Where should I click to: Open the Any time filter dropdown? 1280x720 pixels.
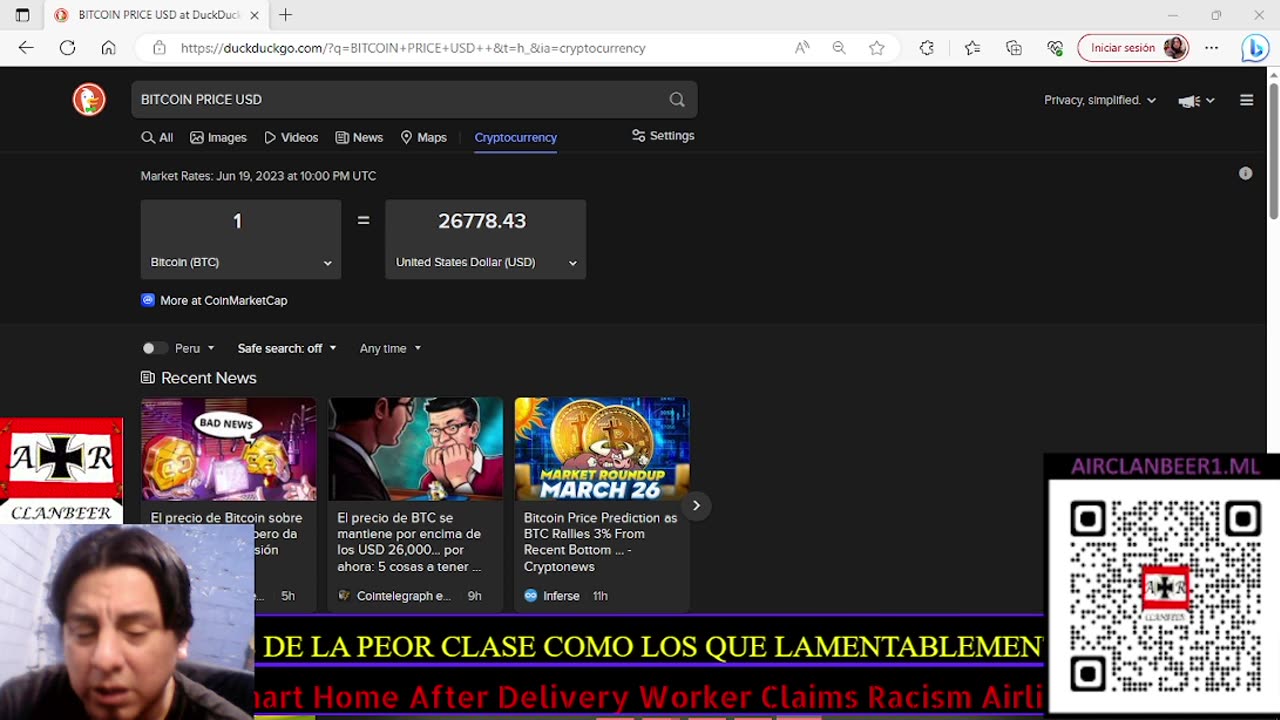click(x=390, y=348)
